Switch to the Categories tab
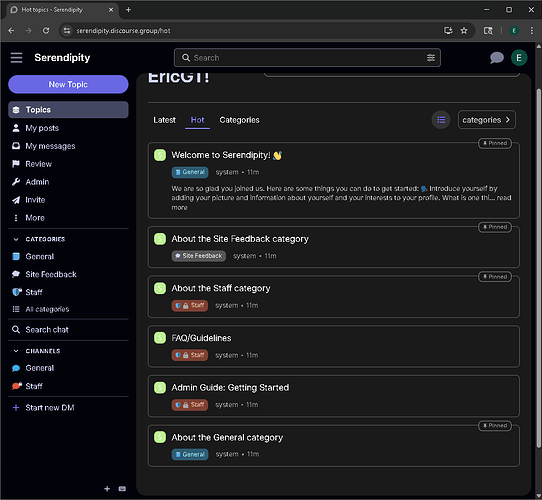 pyautogui.click(x=239, y=120)
